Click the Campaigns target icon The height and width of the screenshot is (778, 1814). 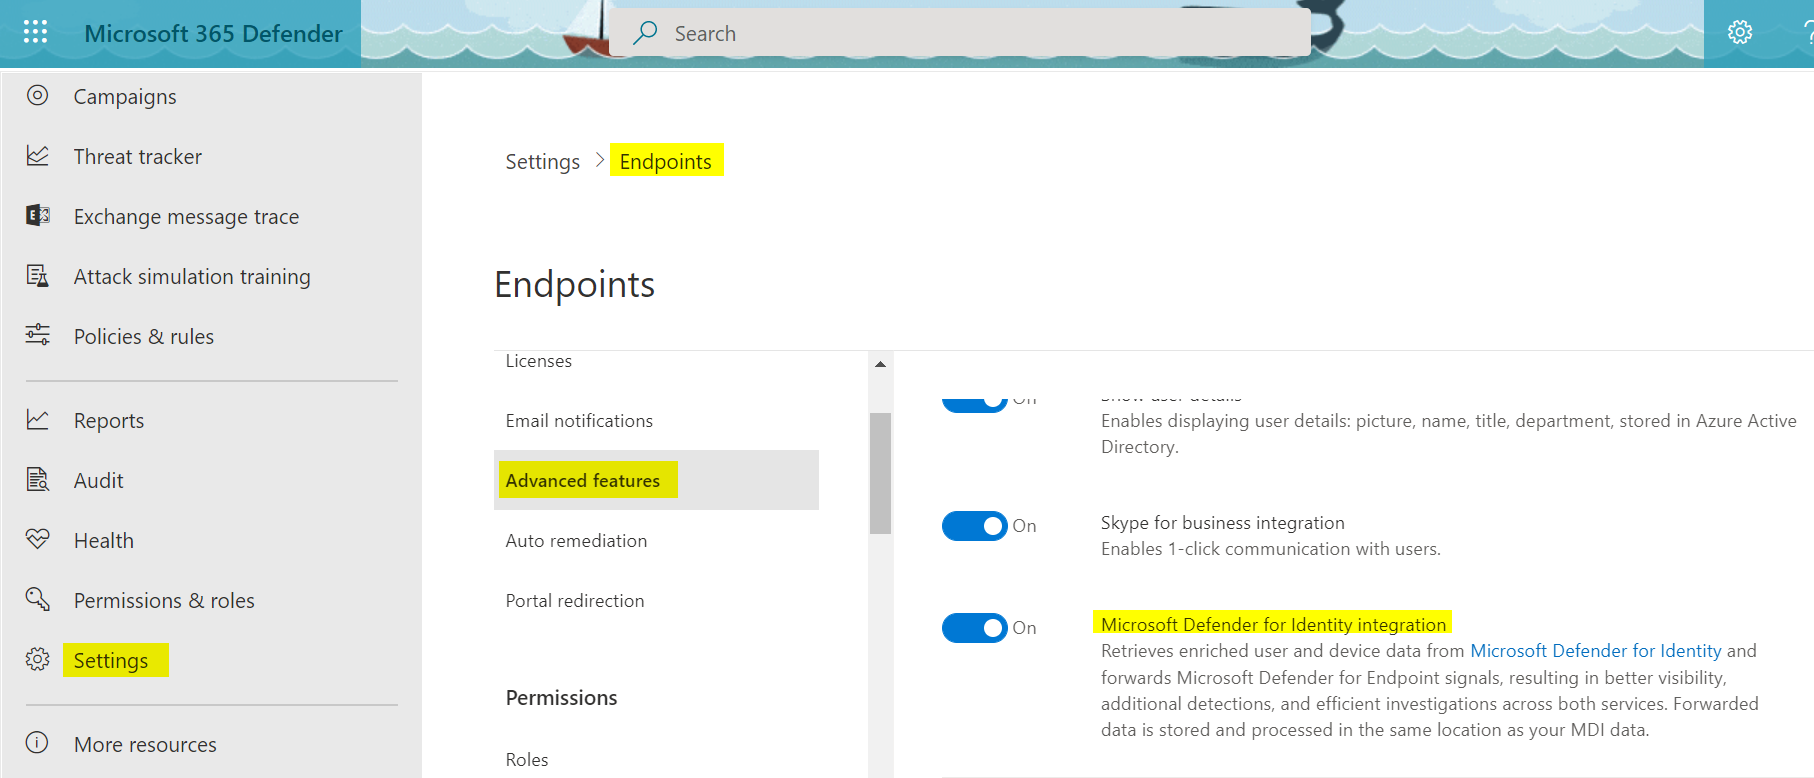coord(37,96)
